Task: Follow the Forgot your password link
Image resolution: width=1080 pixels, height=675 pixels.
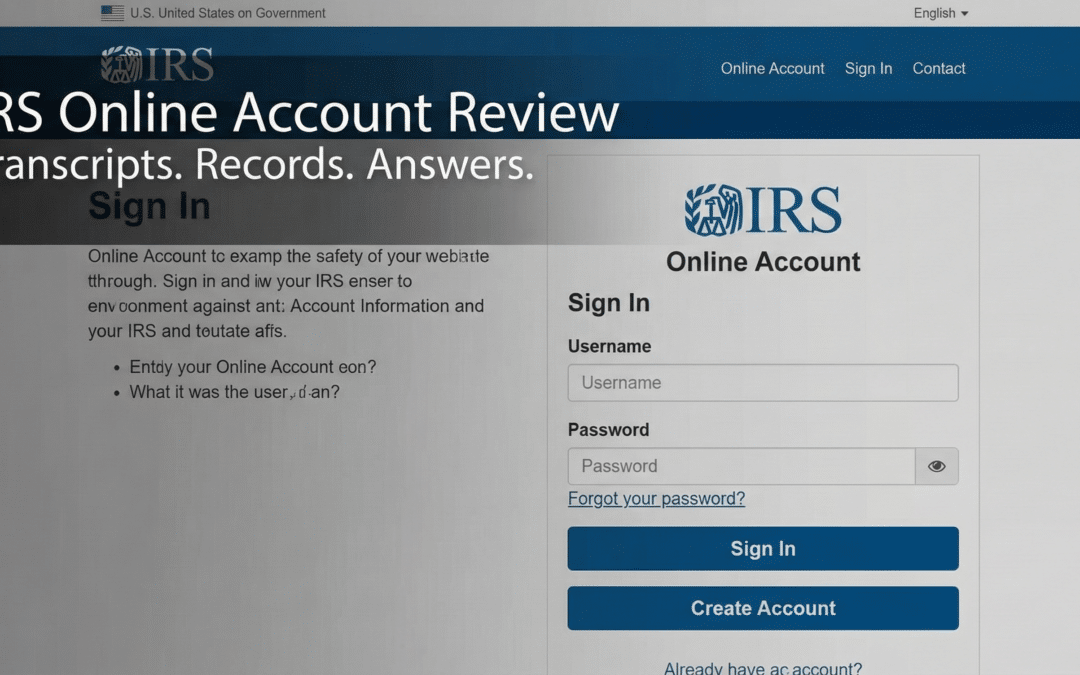Action: click(x=656, y=499)
